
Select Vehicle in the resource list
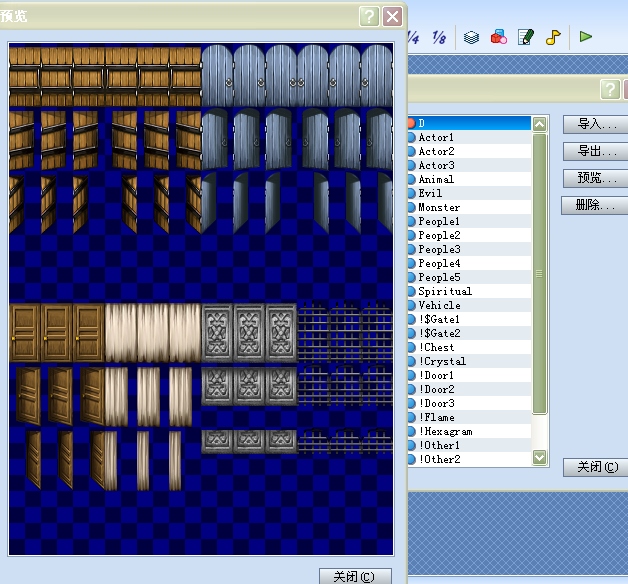(x=469, y=305)
